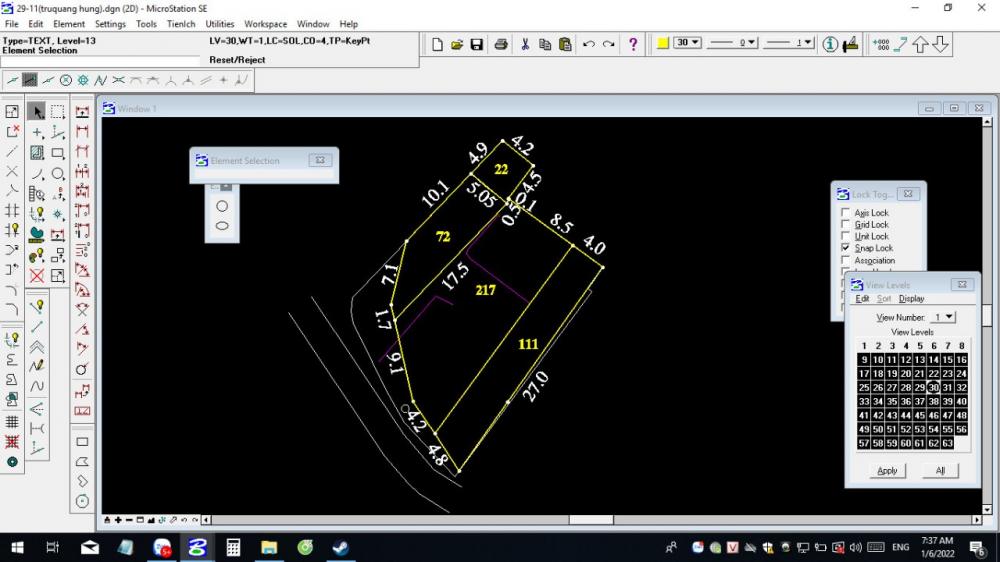Open File Explorer from the taskbar
This screenshot has height=562, width=1000.
(x=269, y=547)
